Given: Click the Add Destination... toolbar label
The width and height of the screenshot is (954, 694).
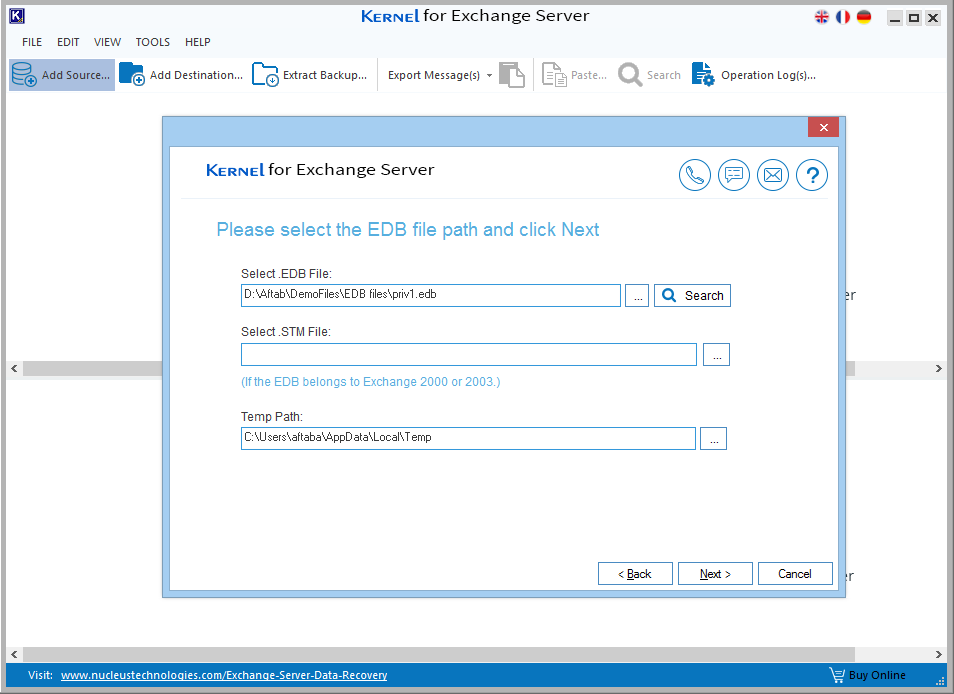Looking at the screenshot, I should (196, 75).
